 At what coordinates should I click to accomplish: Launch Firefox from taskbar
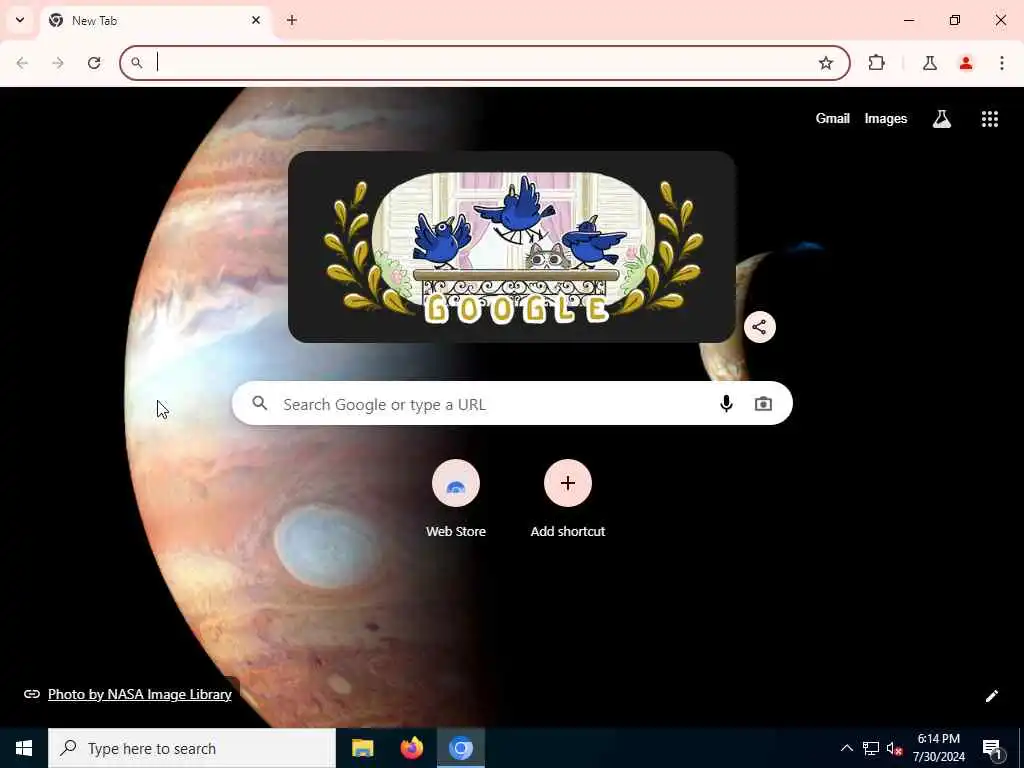(x=411, y=748)
